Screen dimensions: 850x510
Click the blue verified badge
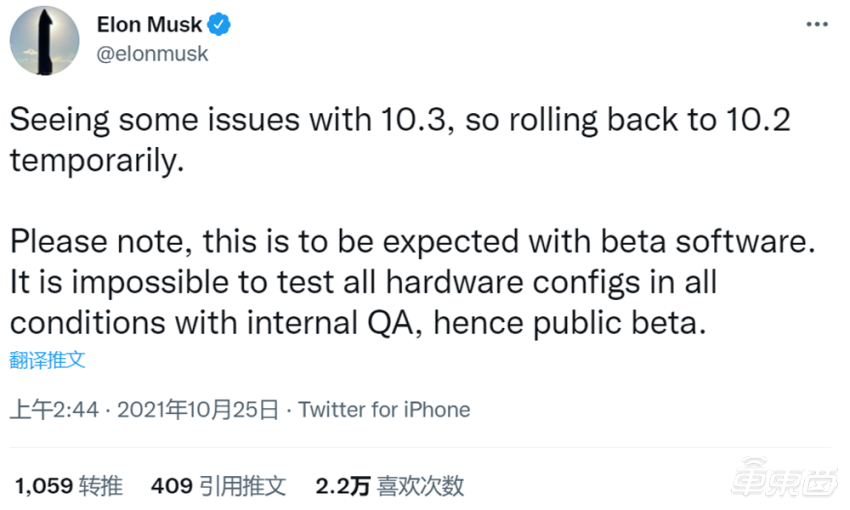pyautogui.click(x=220, y=25)
